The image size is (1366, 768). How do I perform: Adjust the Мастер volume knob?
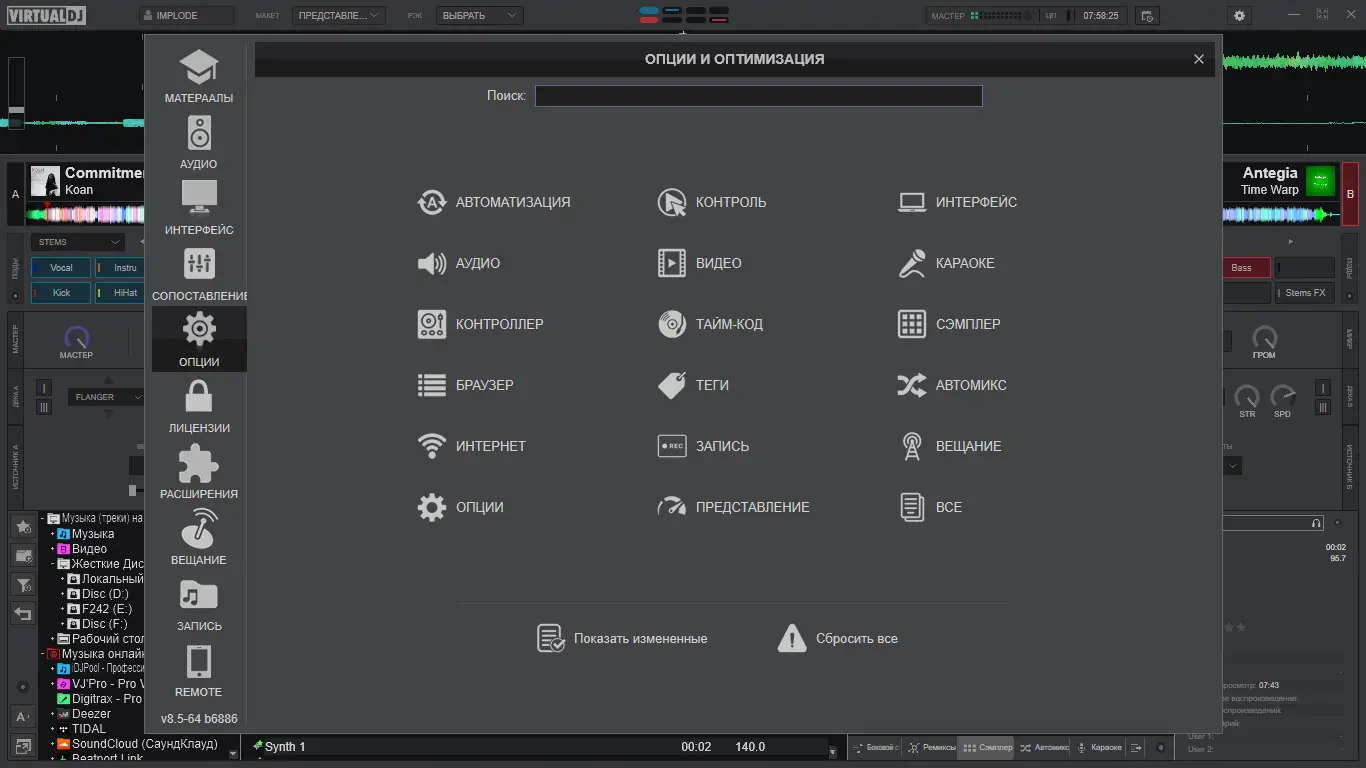76,338
